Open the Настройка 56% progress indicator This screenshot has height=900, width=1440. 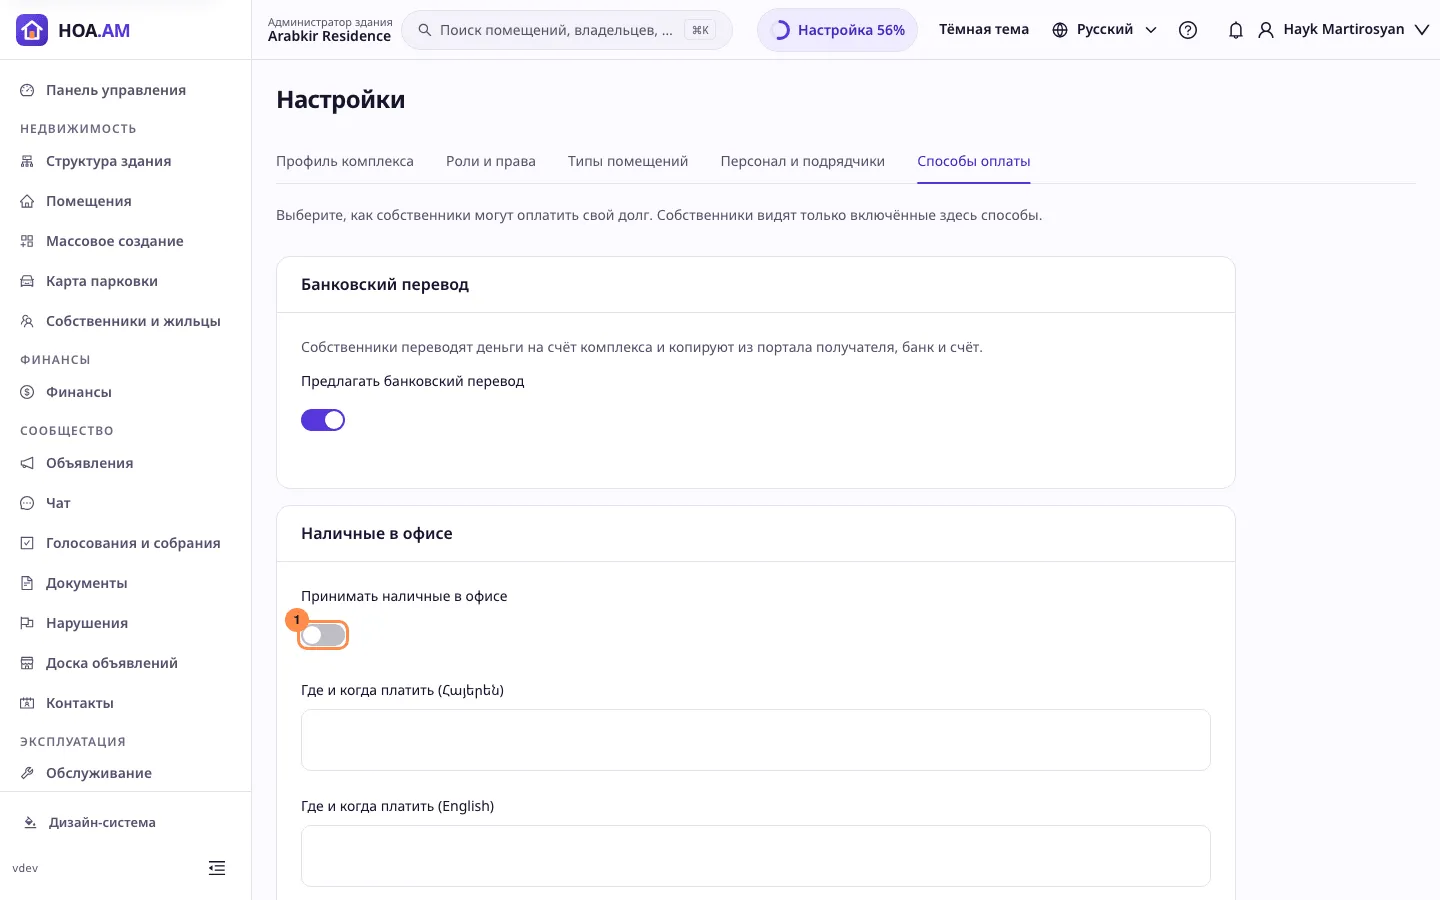point(837,30)
